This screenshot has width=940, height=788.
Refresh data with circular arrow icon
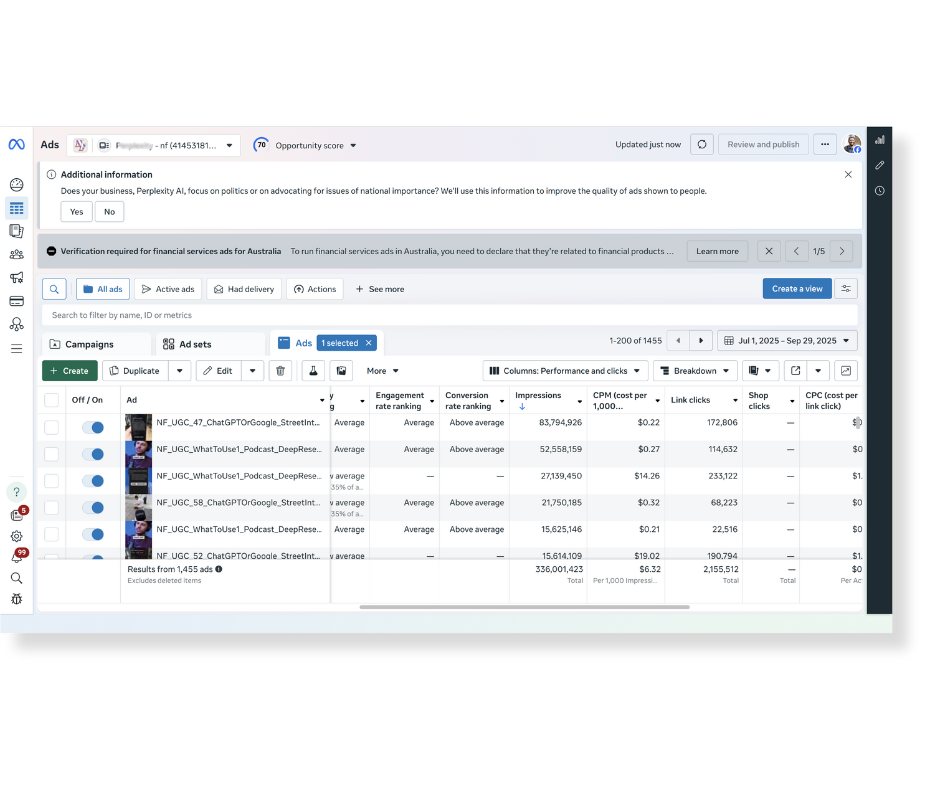[x=702, y=145]
